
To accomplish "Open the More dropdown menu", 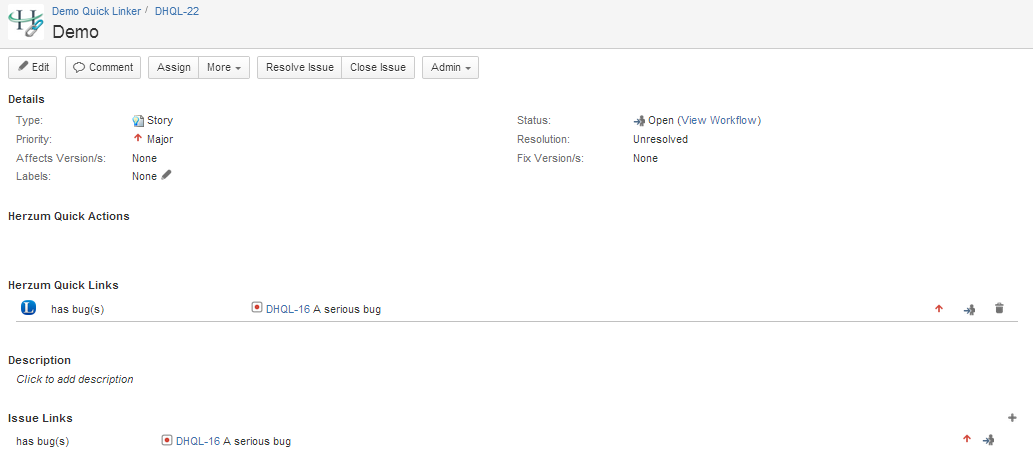I will [x=224, y=68].
